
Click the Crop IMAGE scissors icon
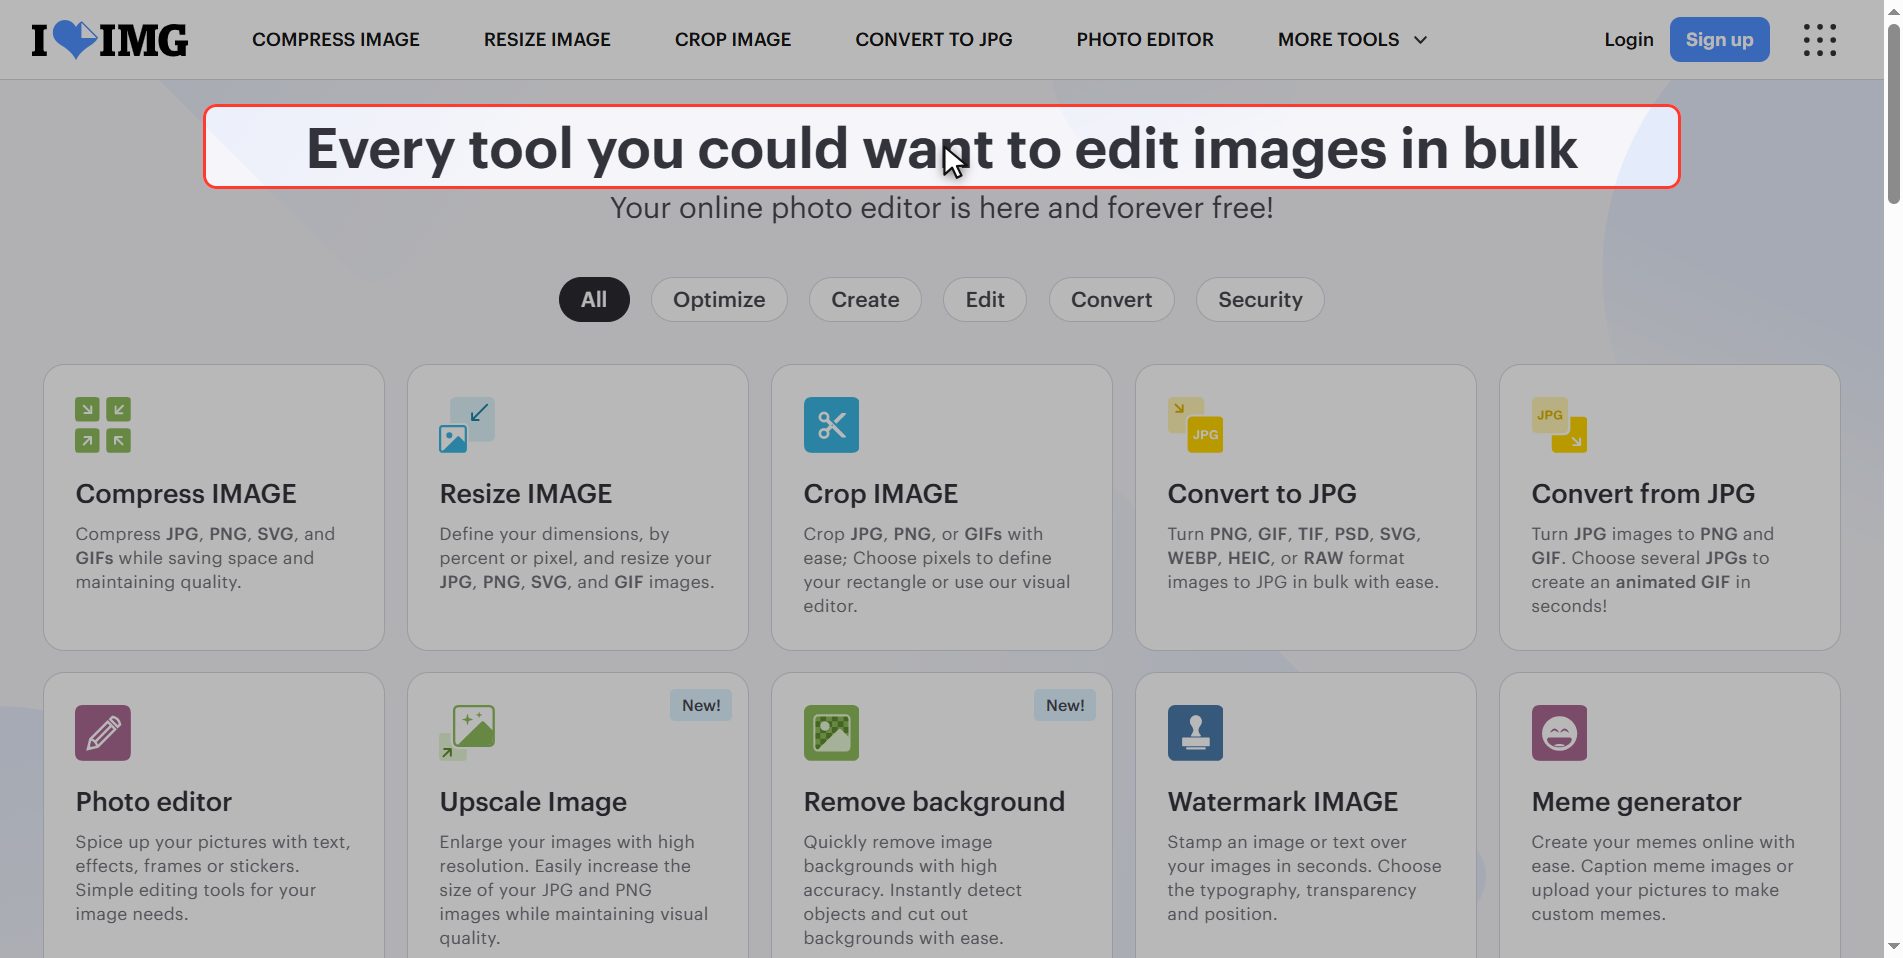coord(831,425)
